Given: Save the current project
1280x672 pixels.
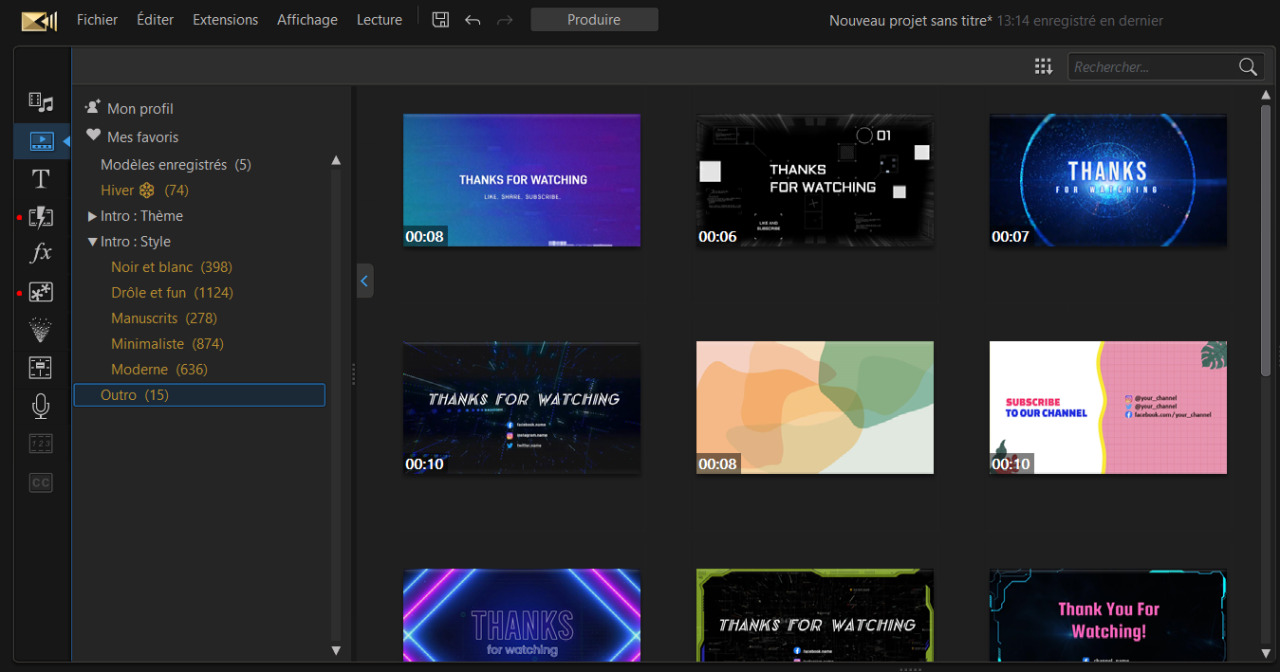Looking at the screenshot, I should point(440,19).
